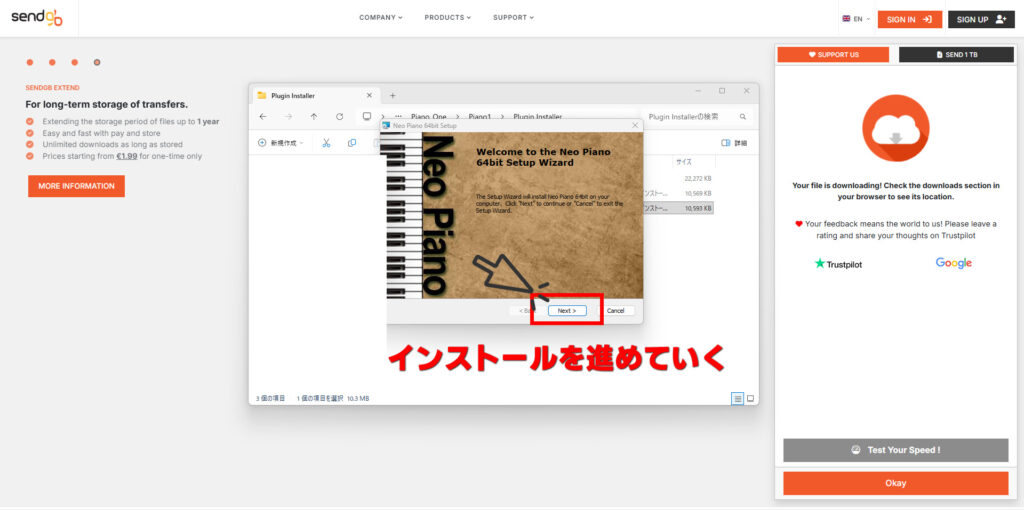Click the Sign In button

pyautogui.click(x=909, y=19)
